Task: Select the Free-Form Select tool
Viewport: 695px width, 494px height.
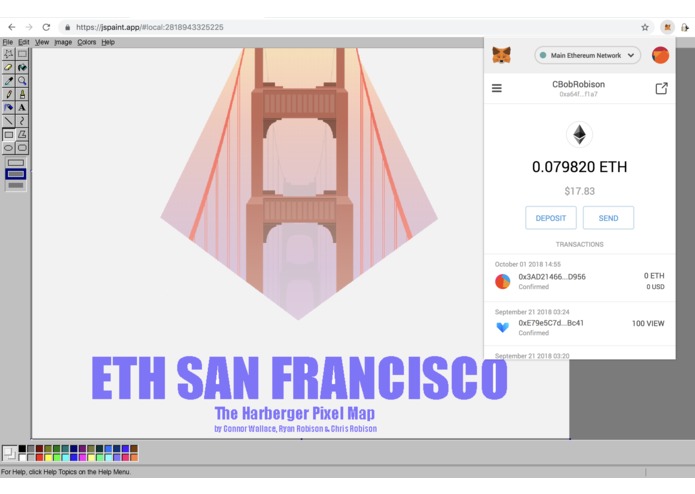Action: [x=8, y=54]
